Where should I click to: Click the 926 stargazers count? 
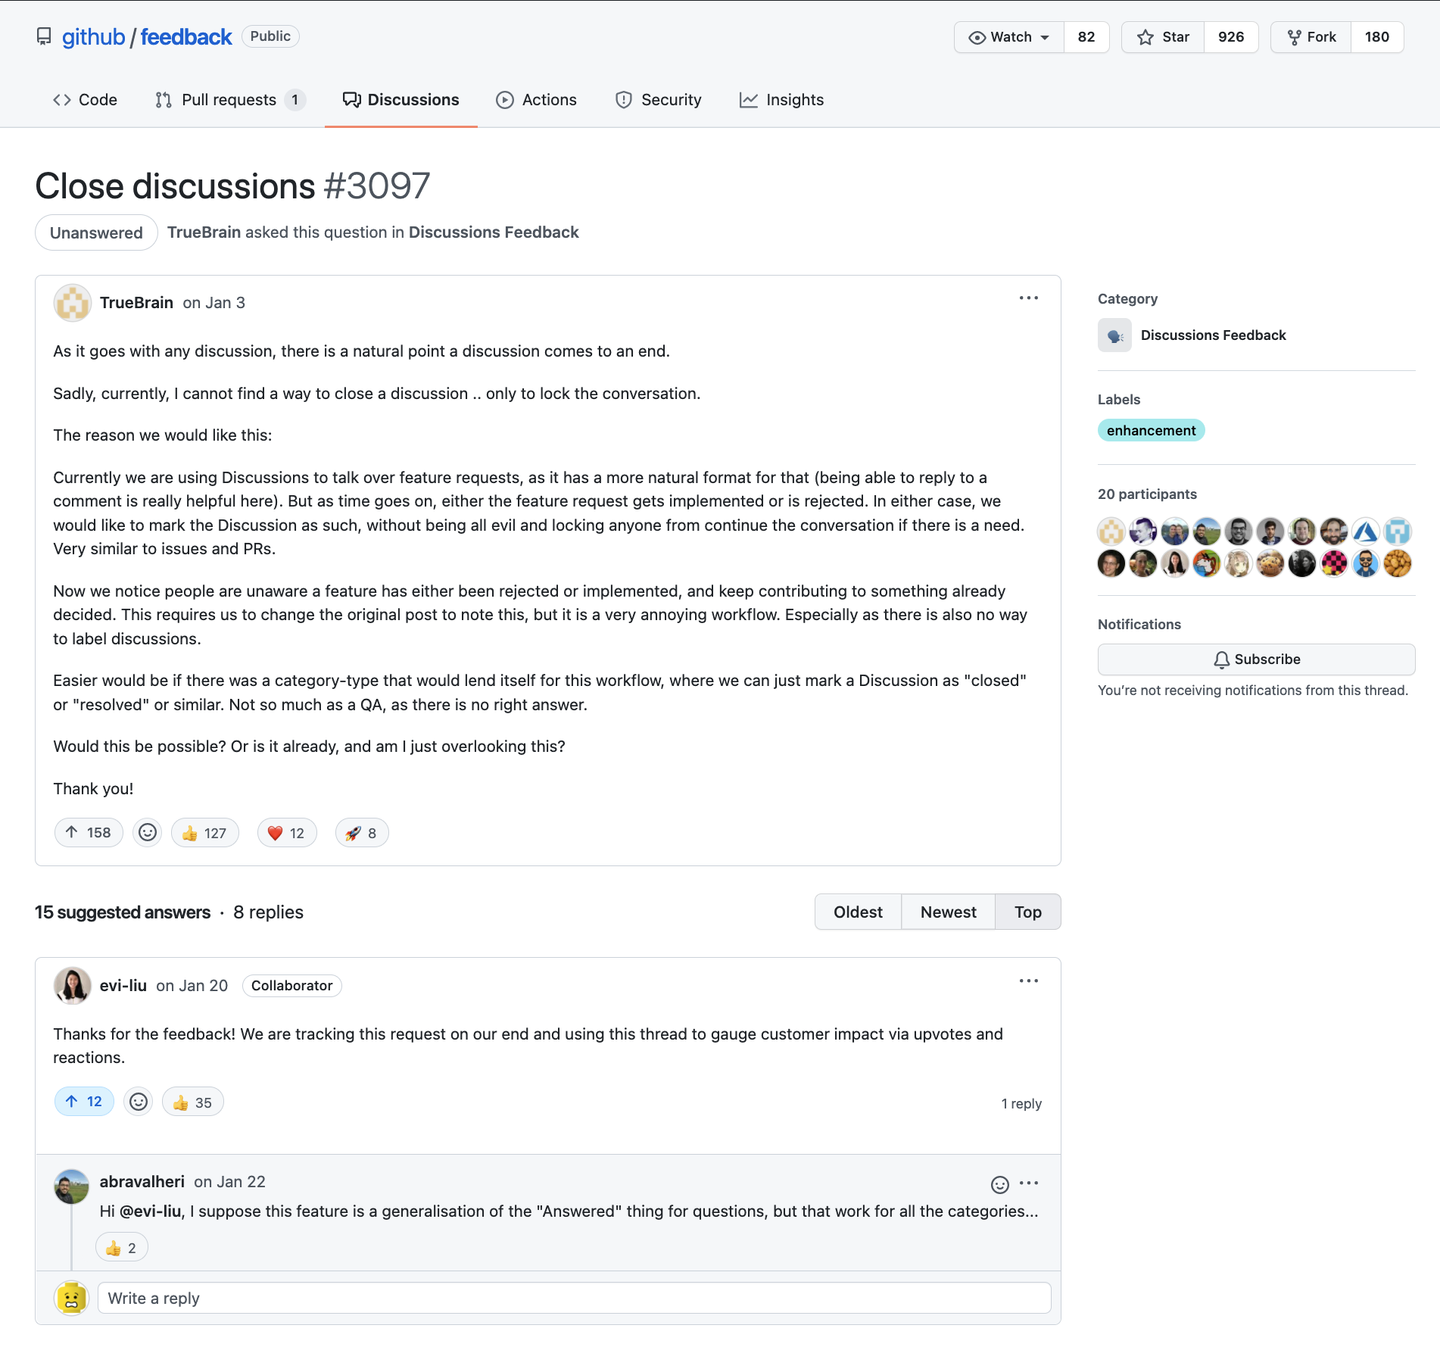tap(1231, 37)
